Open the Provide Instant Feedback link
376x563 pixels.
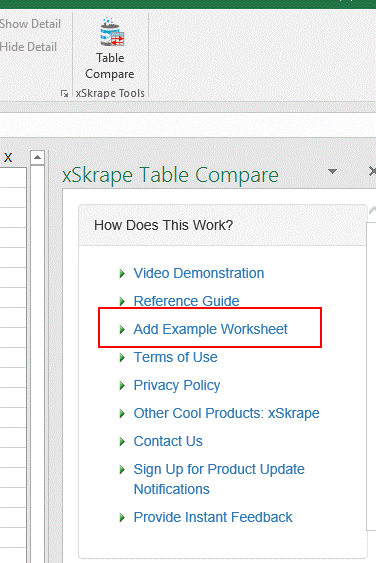(x=213, y=517)
